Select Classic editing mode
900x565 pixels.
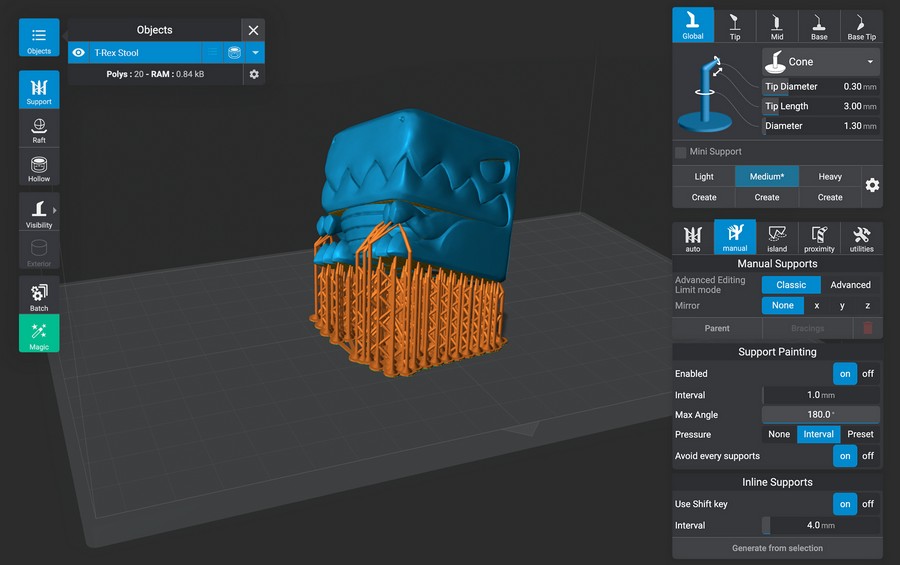point(791,285)
